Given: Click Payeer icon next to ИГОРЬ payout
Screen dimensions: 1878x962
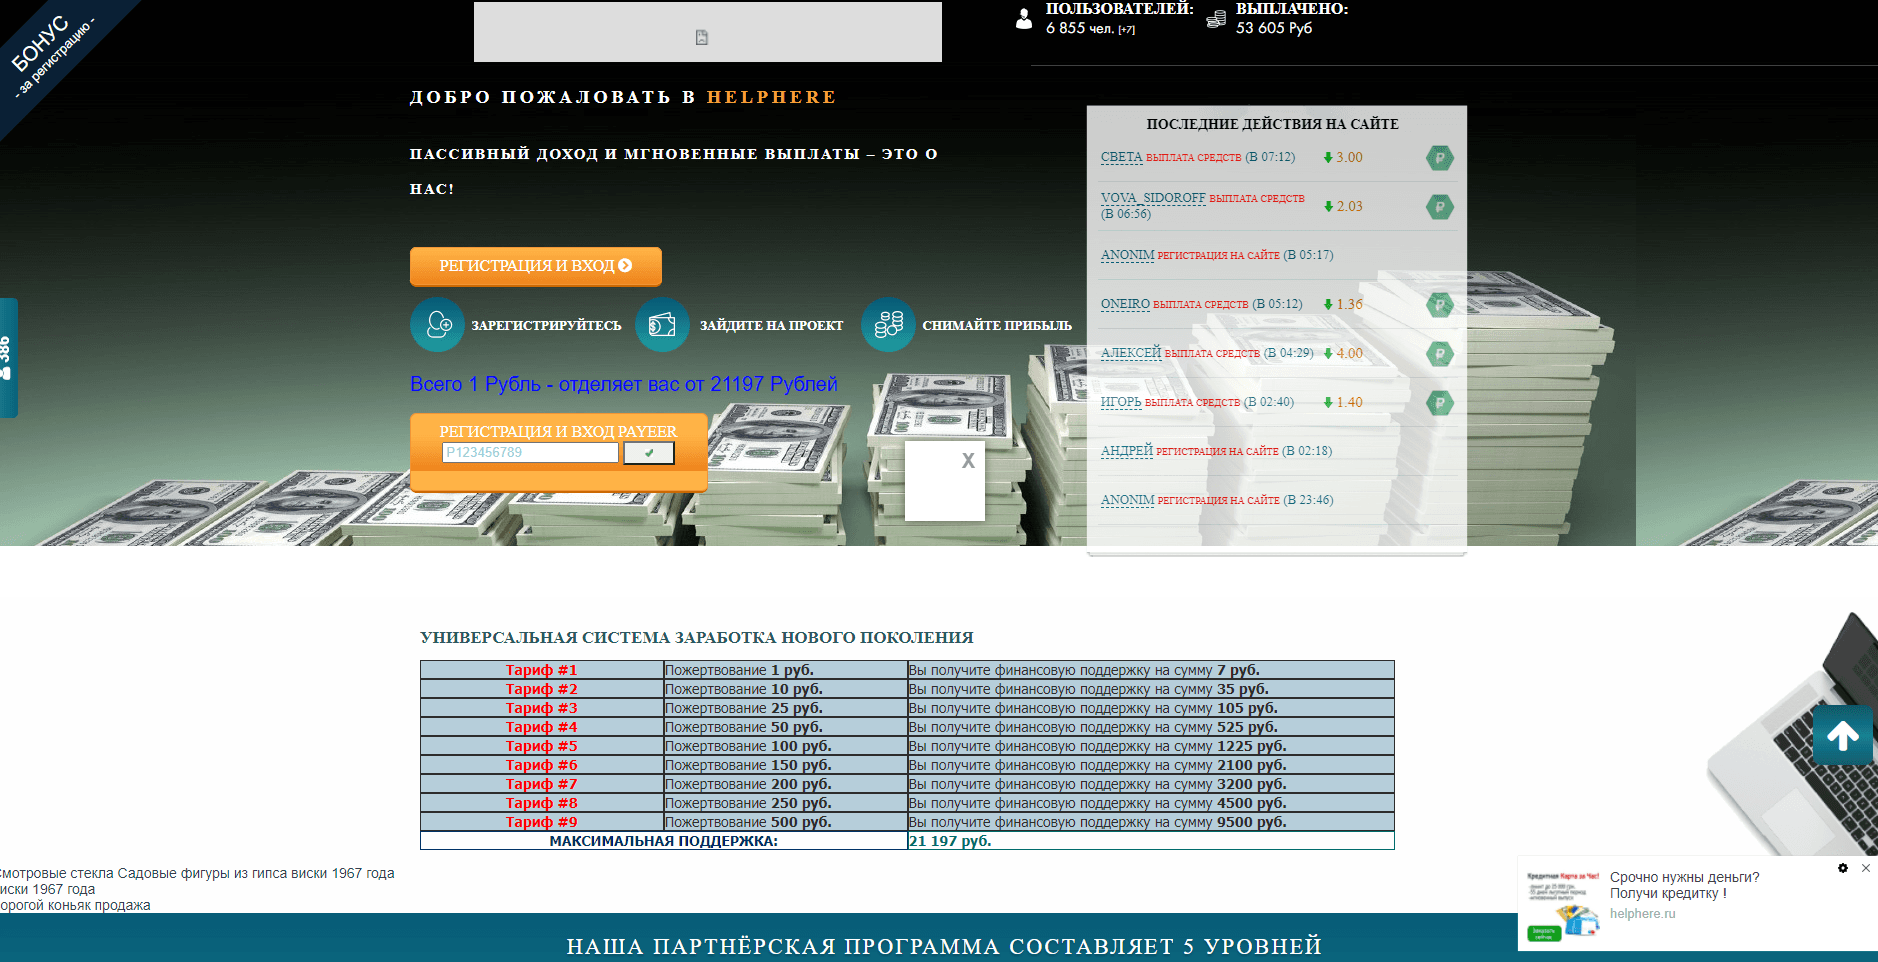Looking at the screenshot, I should 1439,403.
